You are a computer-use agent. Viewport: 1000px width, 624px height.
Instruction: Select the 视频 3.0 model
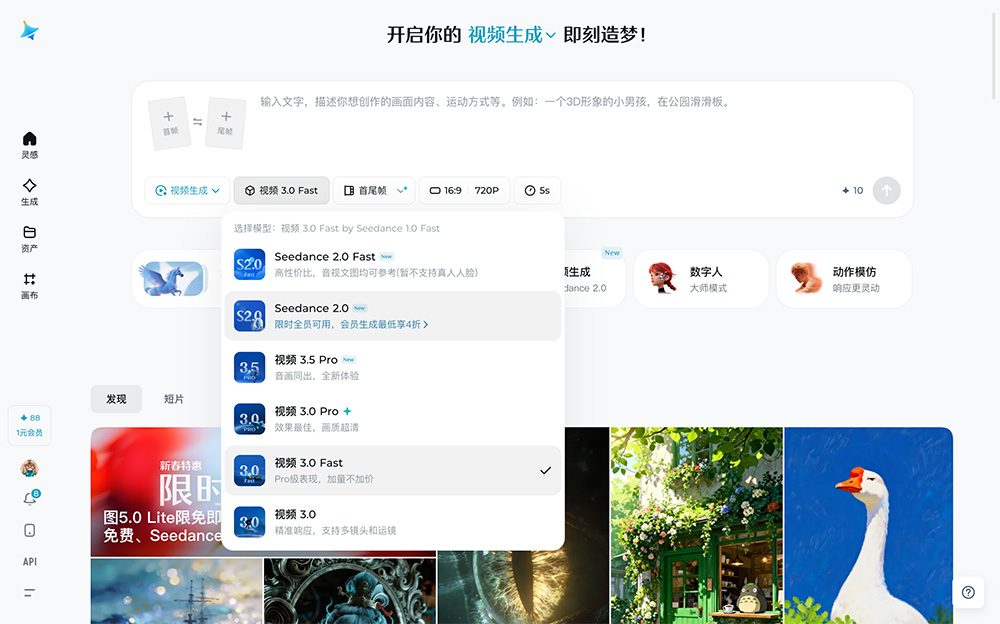393,522
